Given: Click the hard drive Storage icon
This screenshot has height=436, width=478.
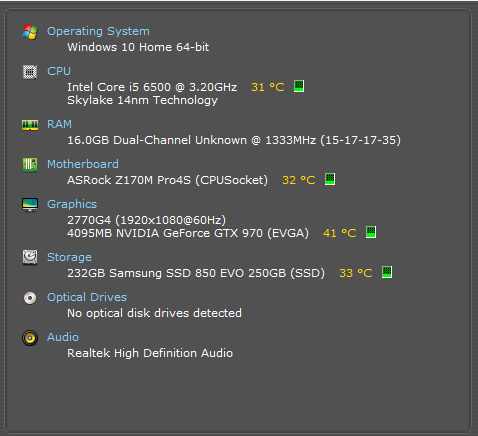Looking at the screenshot, I should (x=30, y=257).
